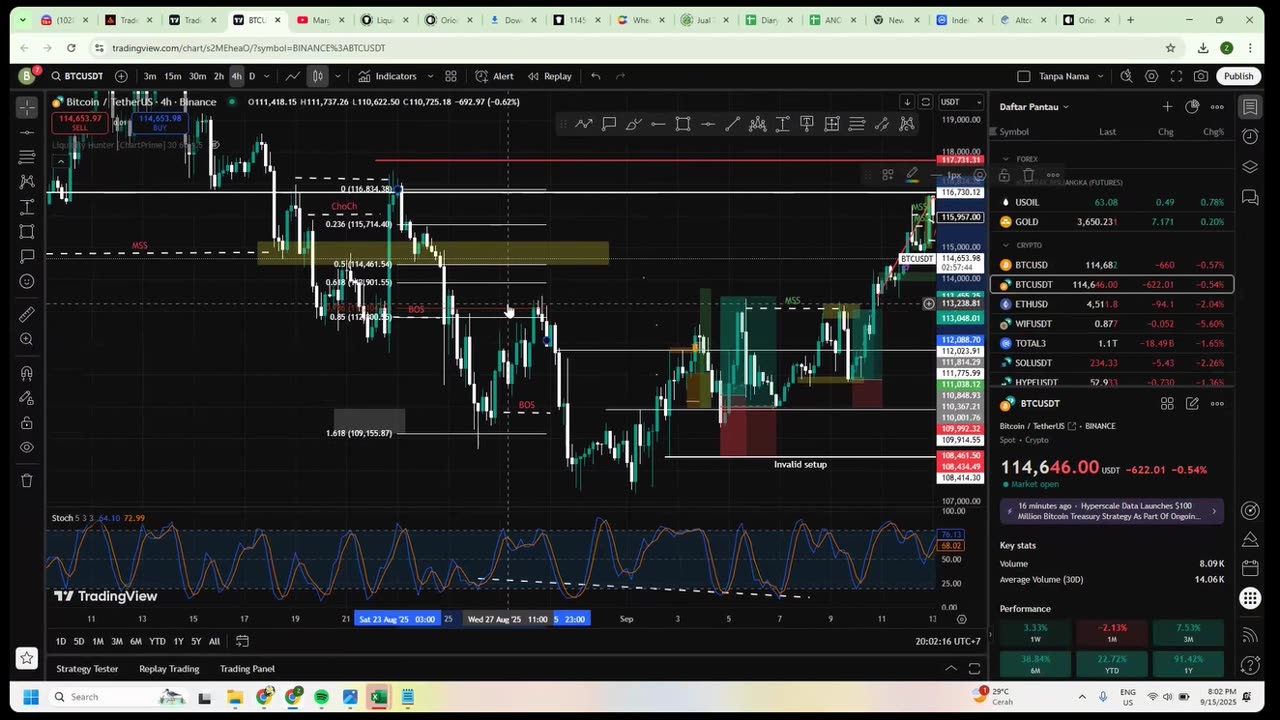Open the BTCUSDT symbol search

coord(76,76)
